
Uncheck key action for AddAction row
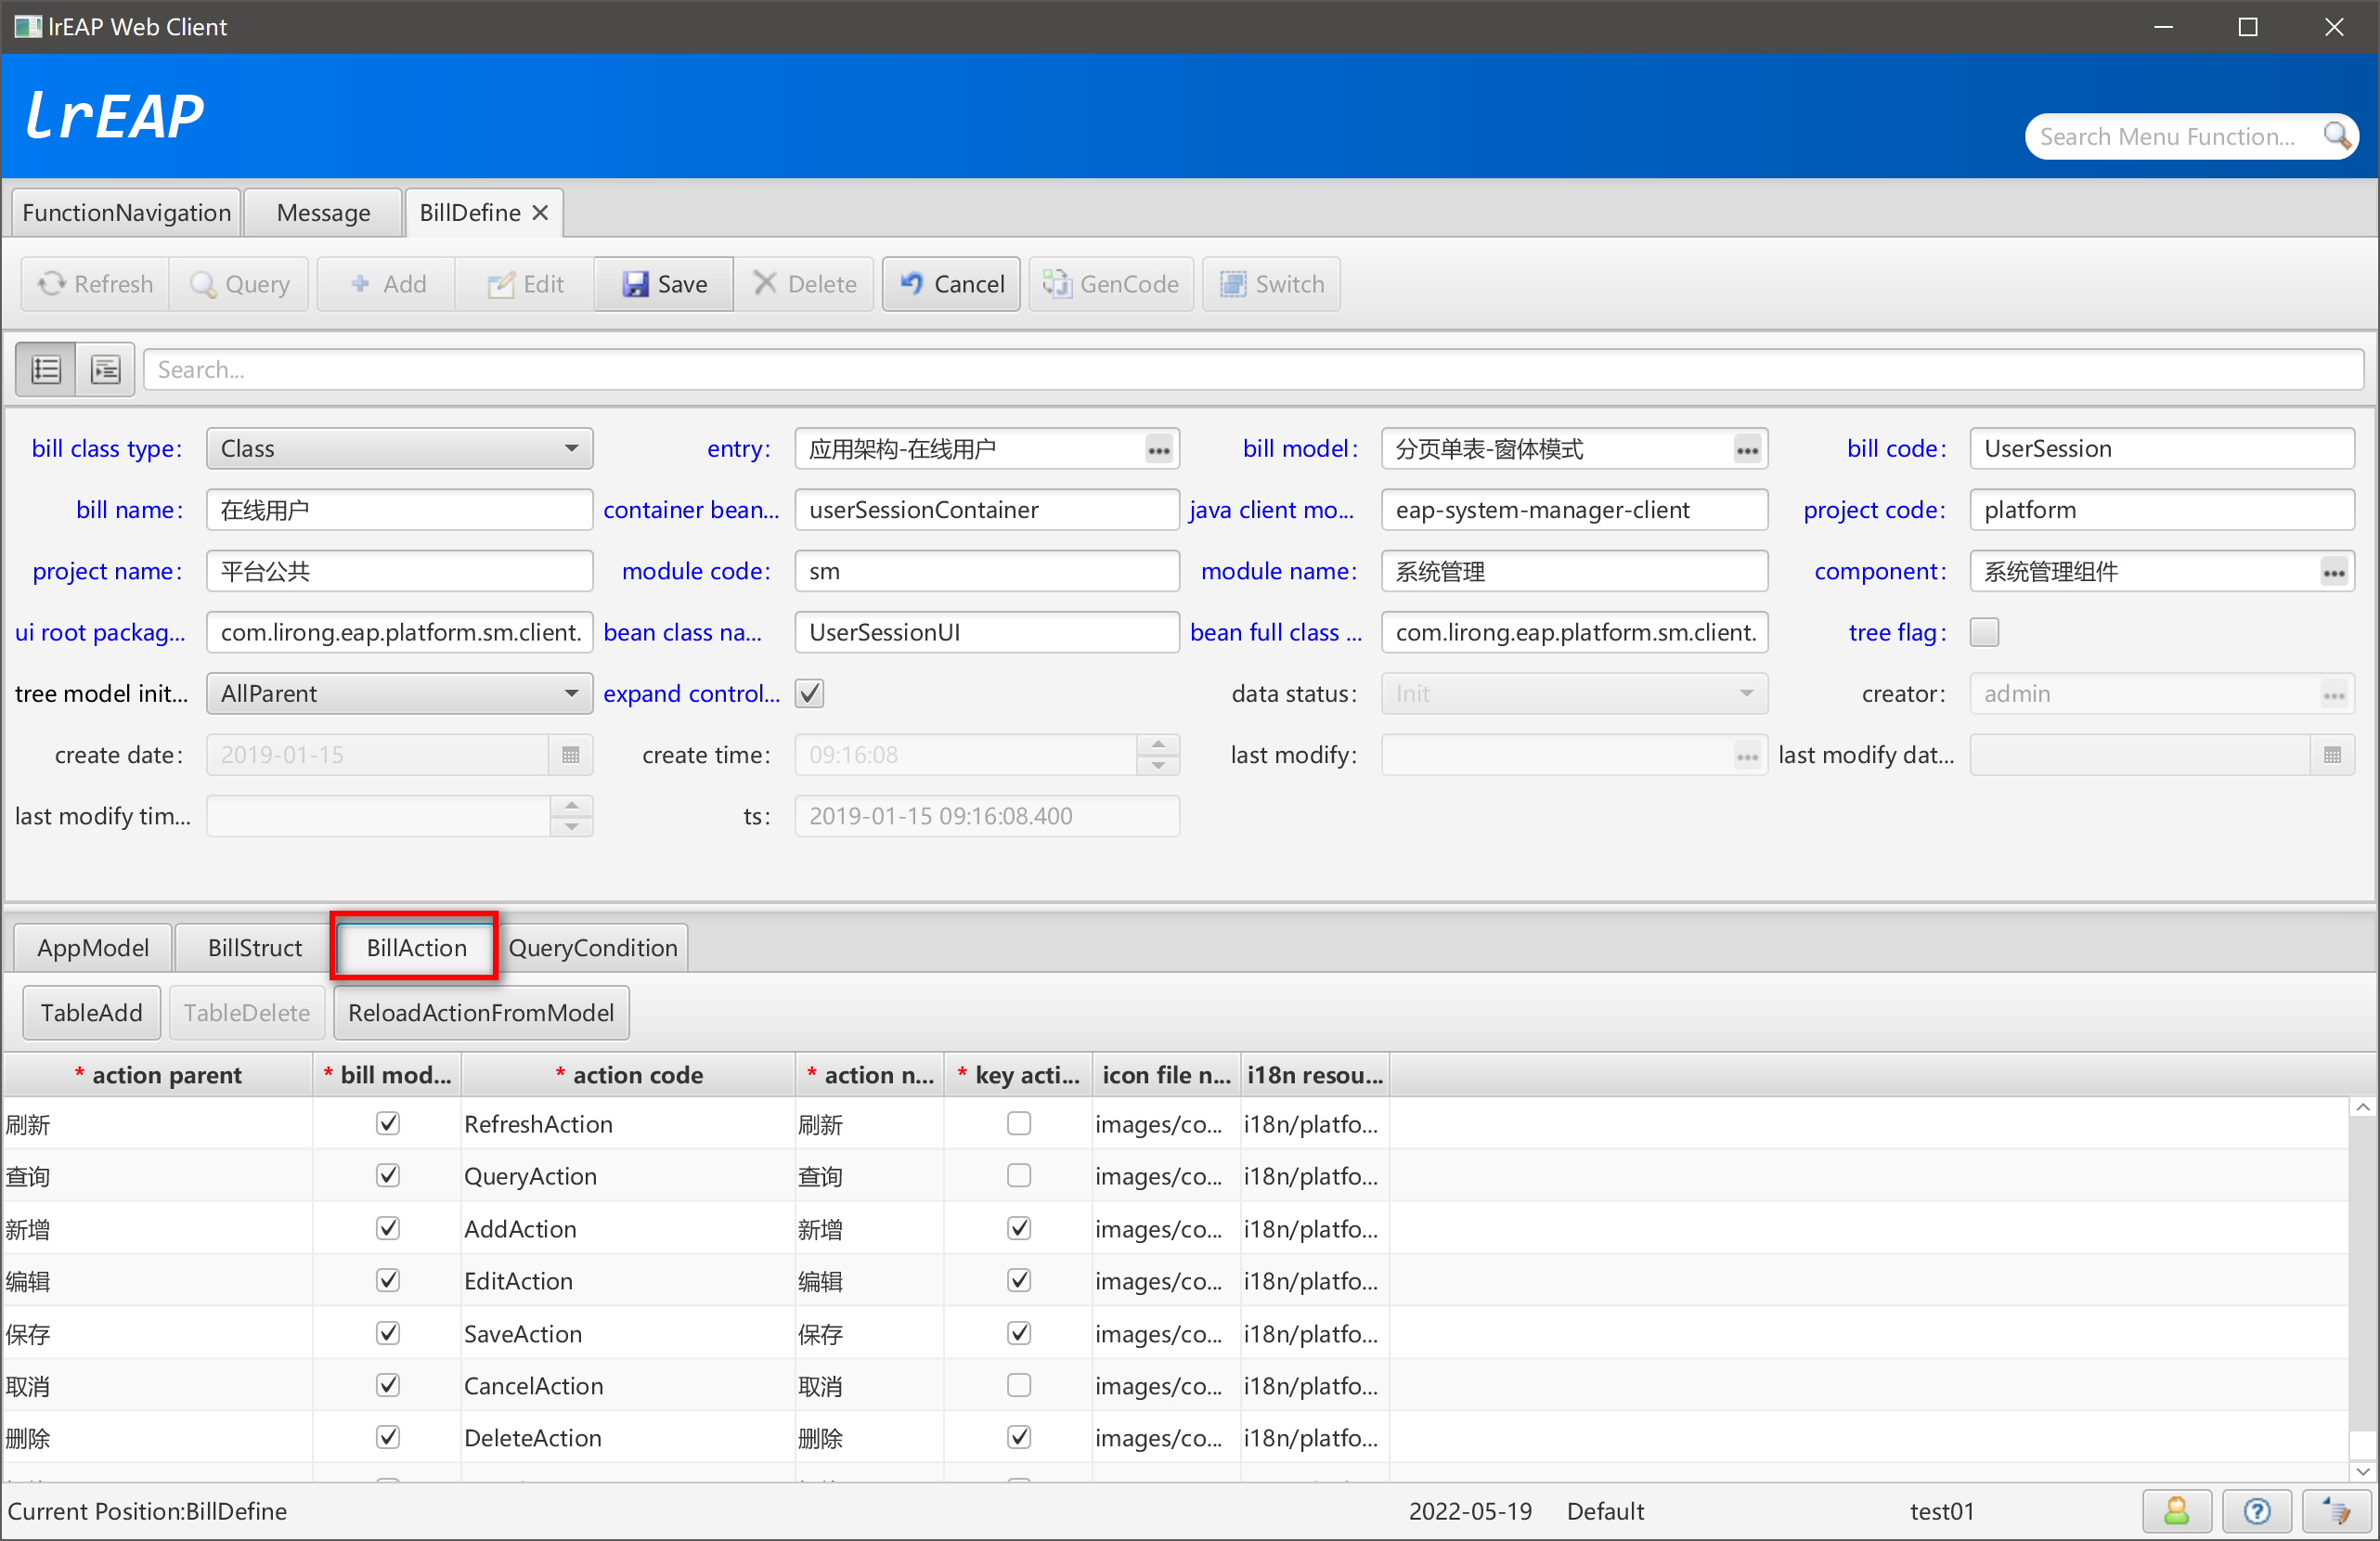pos(1019,1228)
